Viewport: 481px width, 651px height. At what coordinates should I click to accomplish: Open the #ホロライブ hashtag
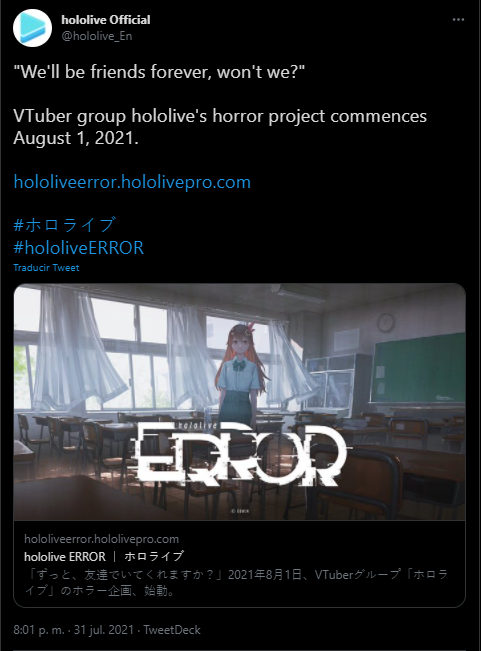(64, 225)
